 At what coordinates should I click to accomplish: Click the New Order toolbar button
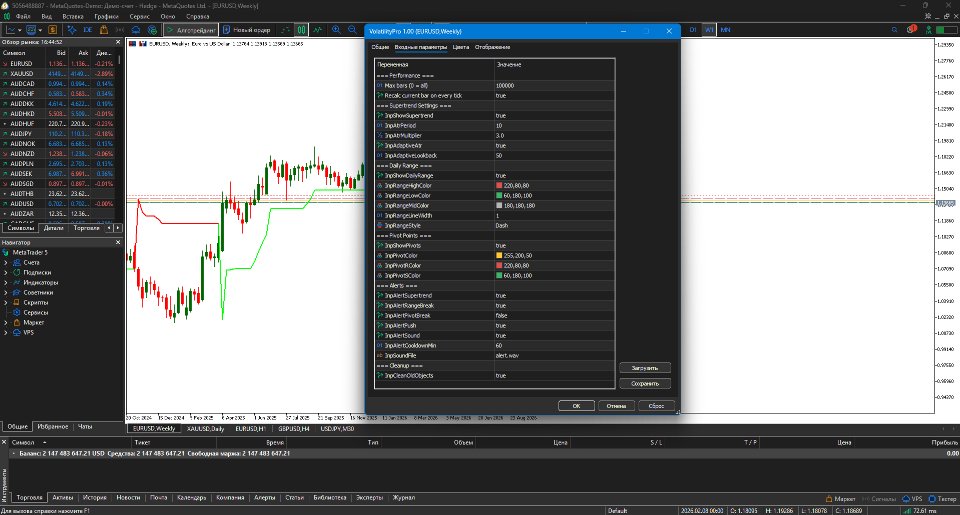pyautogui.click(x=247, y=29)
